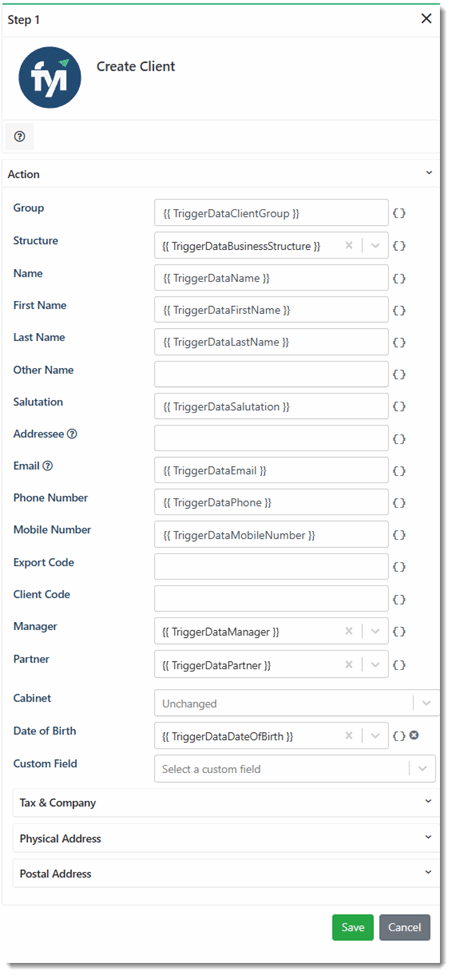Click the Group input field
This screenshot has height=976, width=452.
[271, 213]
